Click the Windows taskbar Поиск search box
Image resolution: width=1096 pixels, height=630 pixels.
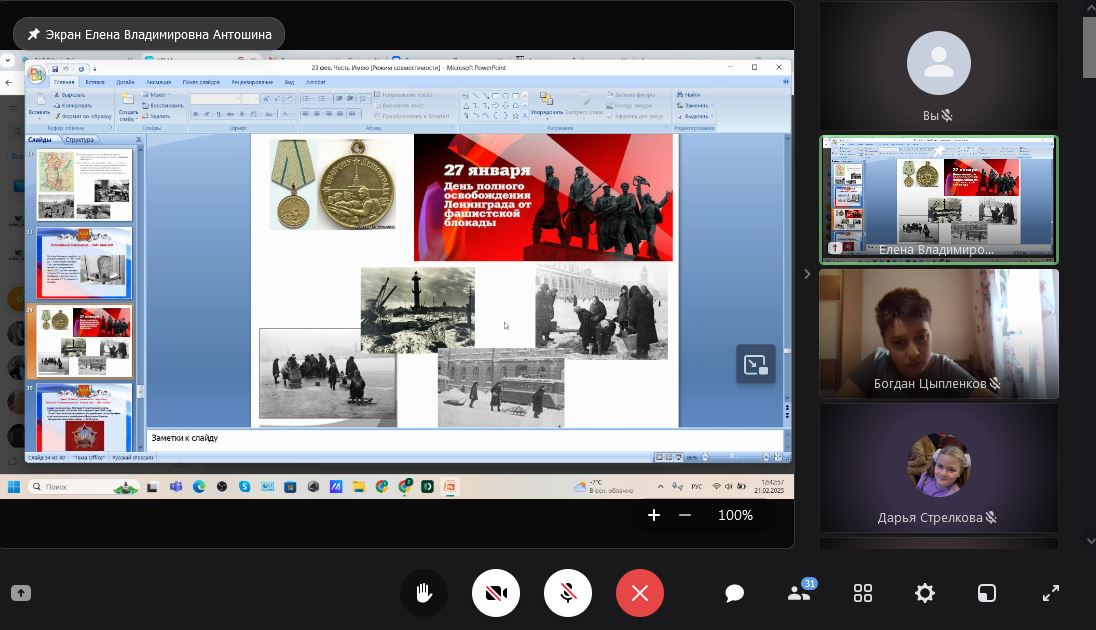pyautogui.click(x=82, y=487)
